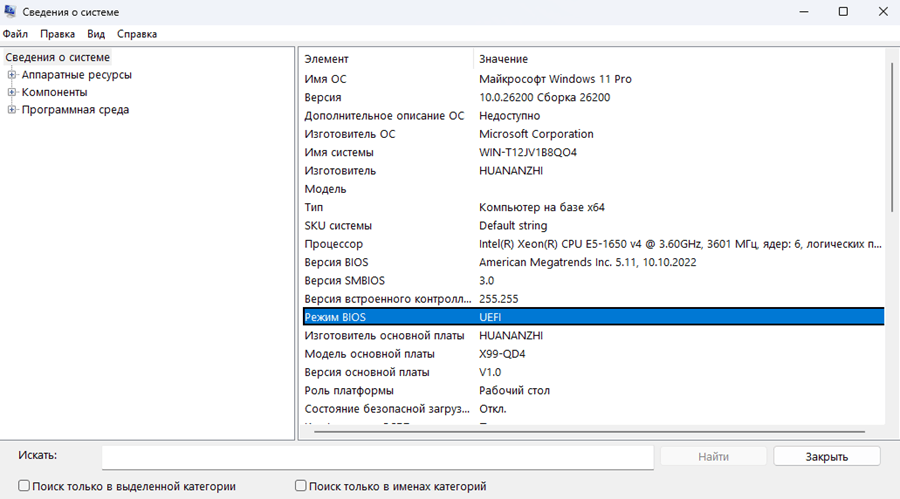This screenshot has height=499, width=900.
Task: Click the X99-QD4 value
Action: pos(502,354)
